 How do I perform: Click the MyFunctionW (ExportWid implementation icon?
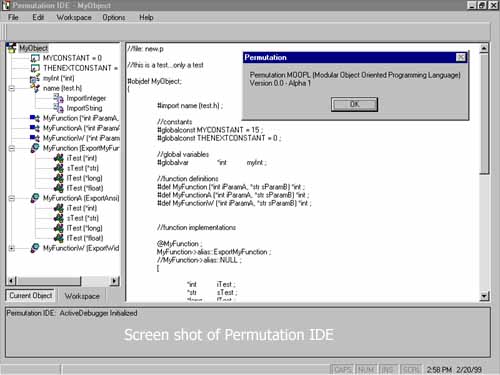point(35,248)
